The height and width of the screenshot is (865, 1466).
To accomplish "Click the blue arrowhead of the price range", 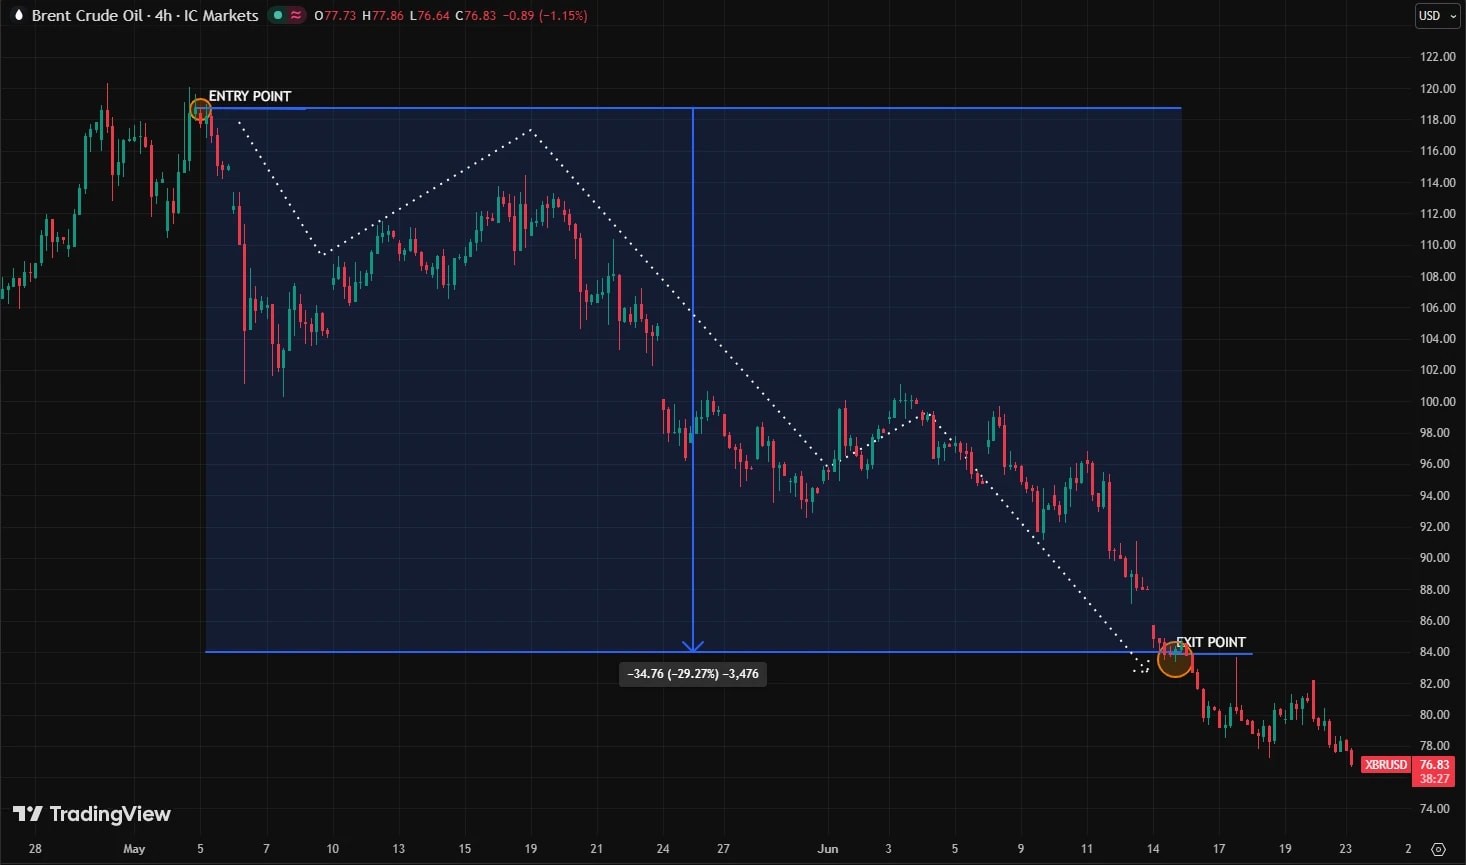I will [693, 646].
